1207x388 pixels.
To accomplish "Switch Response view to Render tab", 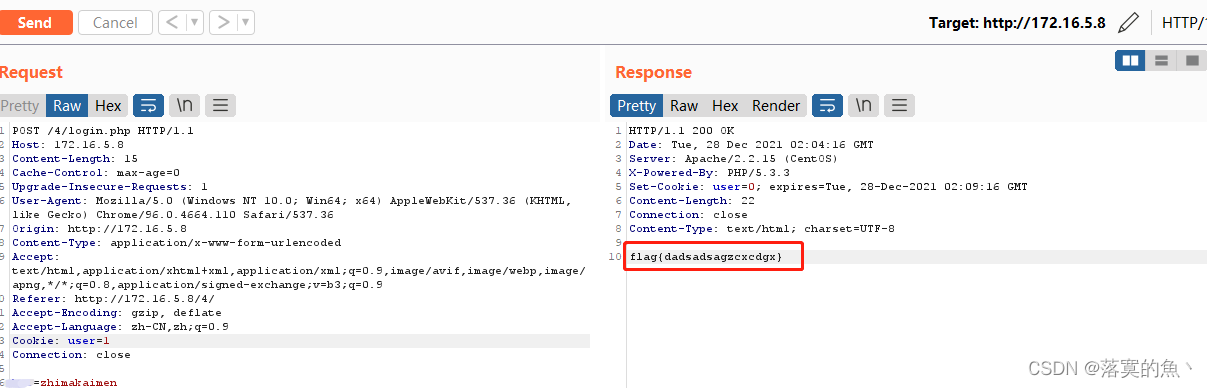I will point(776,105).
